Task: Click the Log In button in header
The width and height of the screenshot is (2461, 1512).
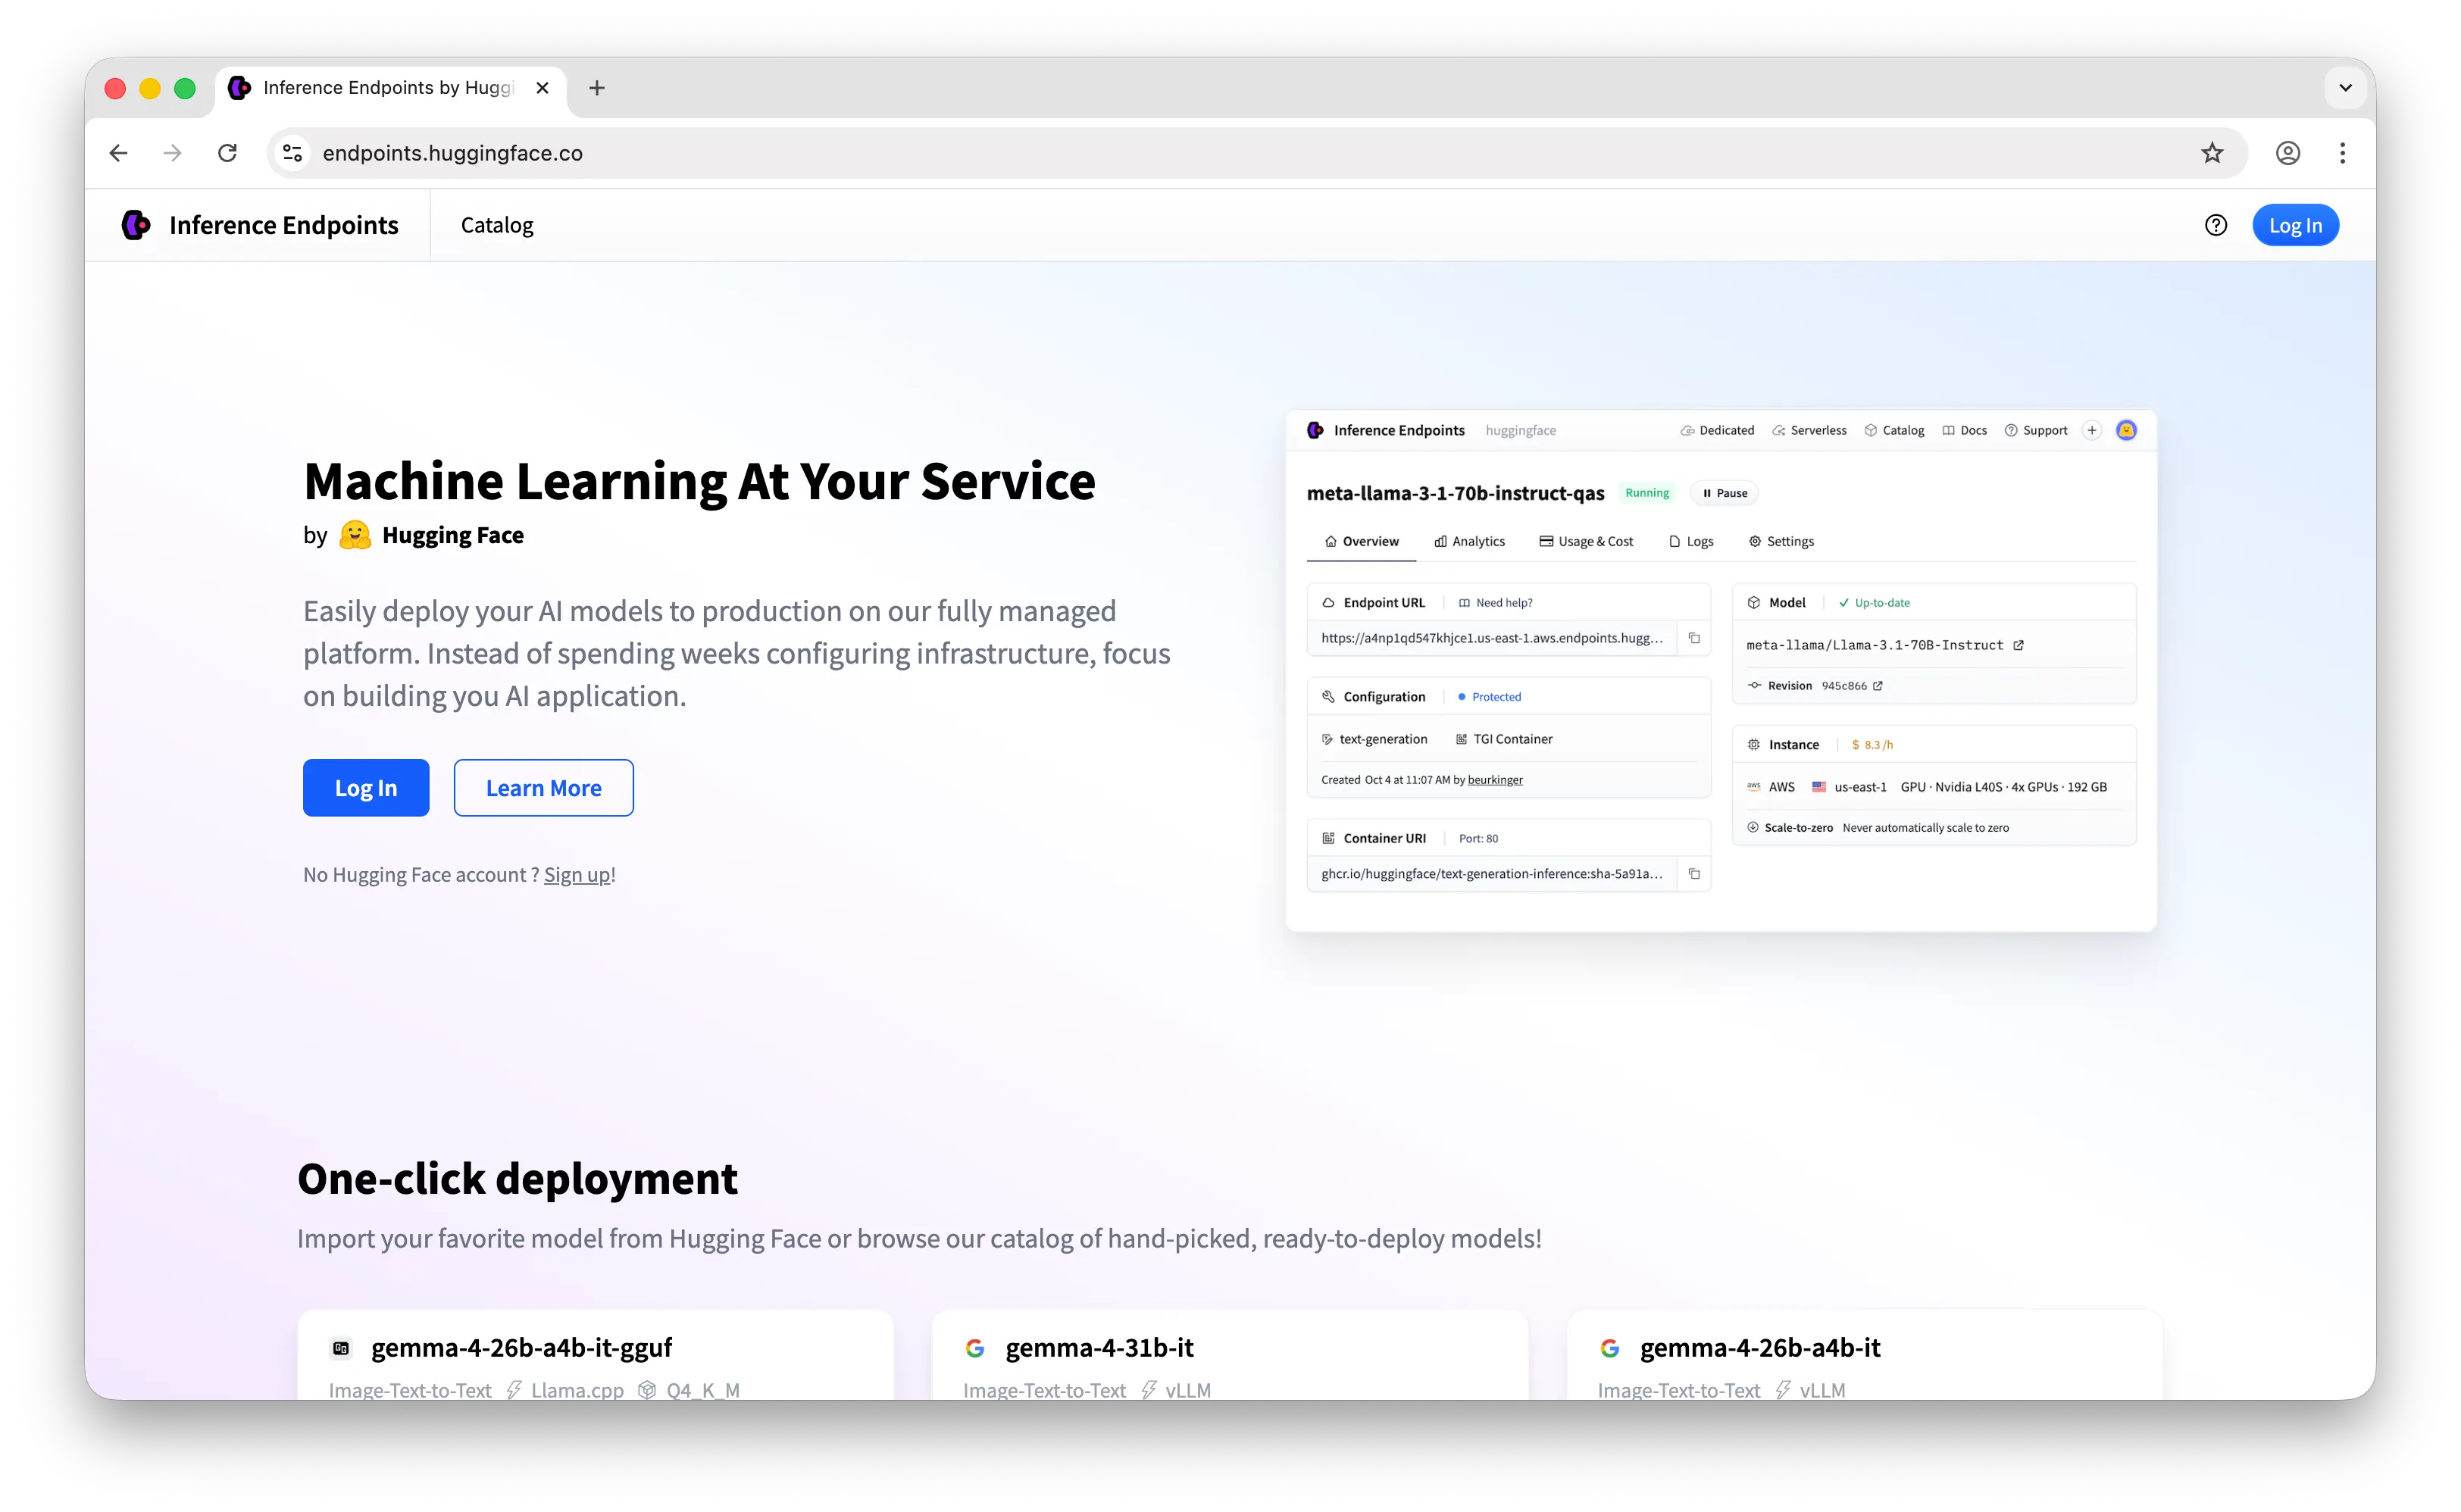Action: tap(2294, 225)
